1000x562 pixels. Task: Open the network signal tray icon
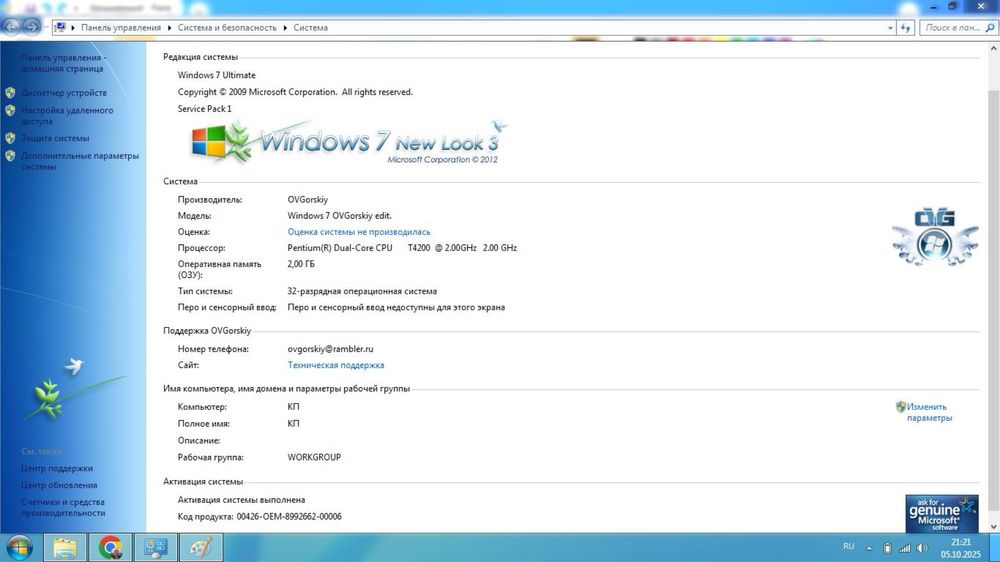tap(904, 548)
